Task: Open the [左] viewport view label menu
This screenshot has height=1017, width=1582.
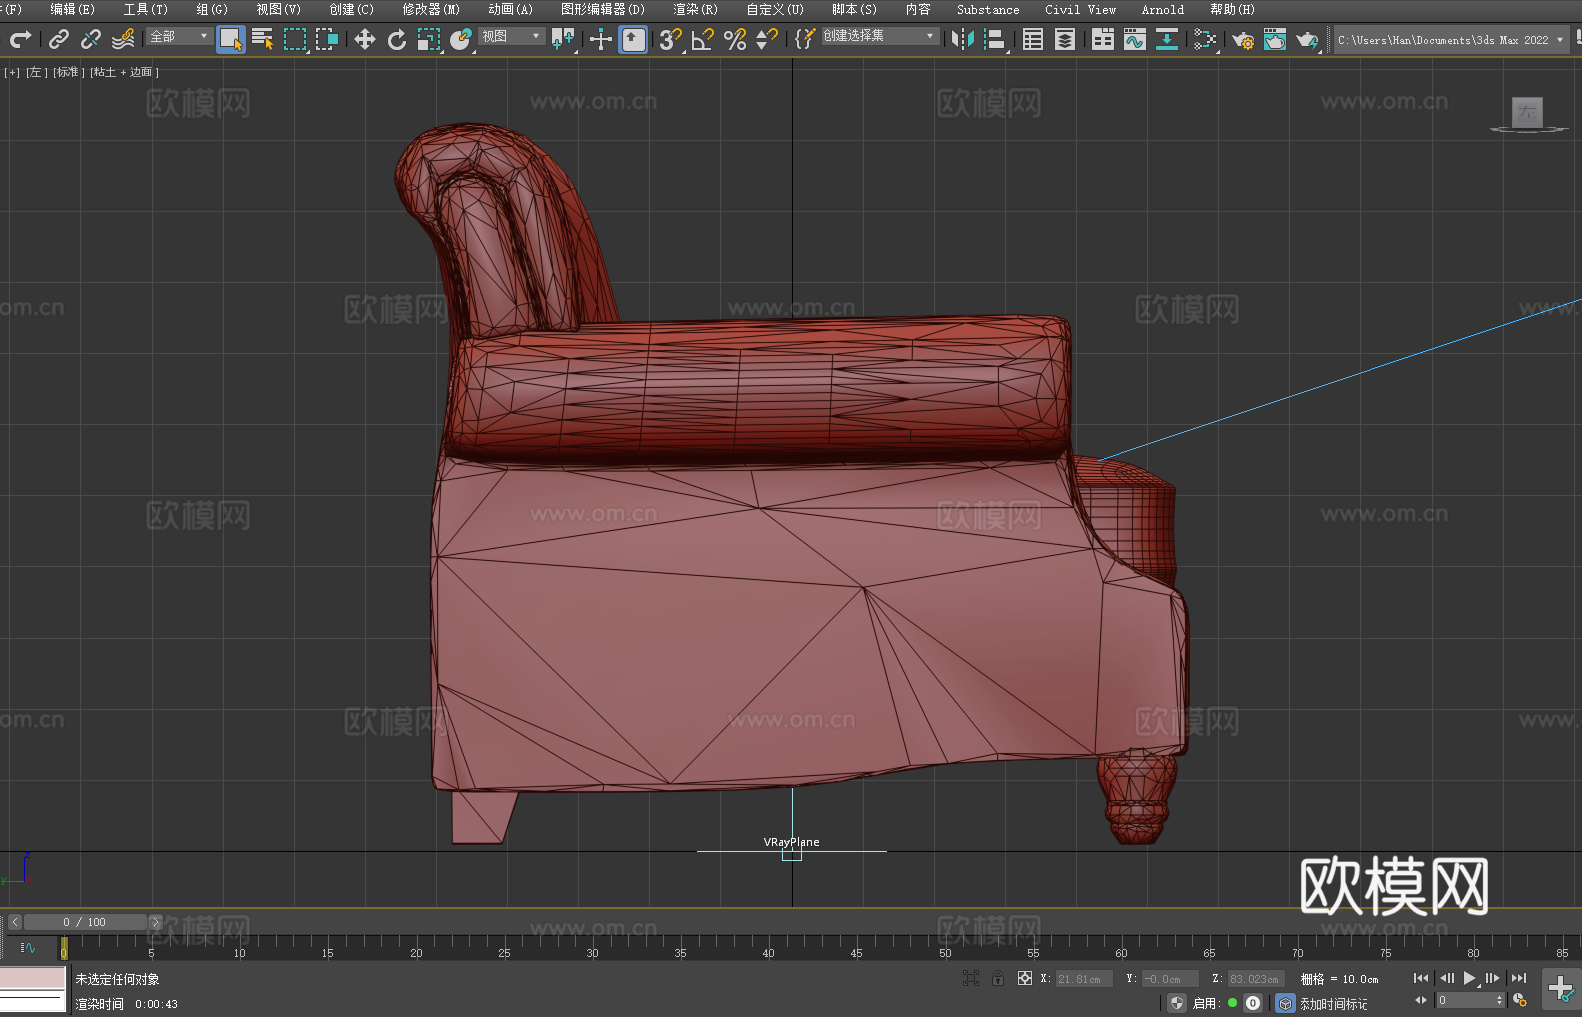Action: coord(36,72)
